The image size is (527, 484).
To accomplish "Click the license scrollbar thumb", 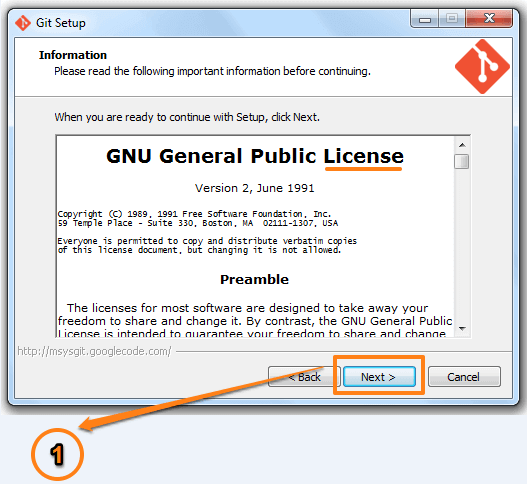I will 461,161.
